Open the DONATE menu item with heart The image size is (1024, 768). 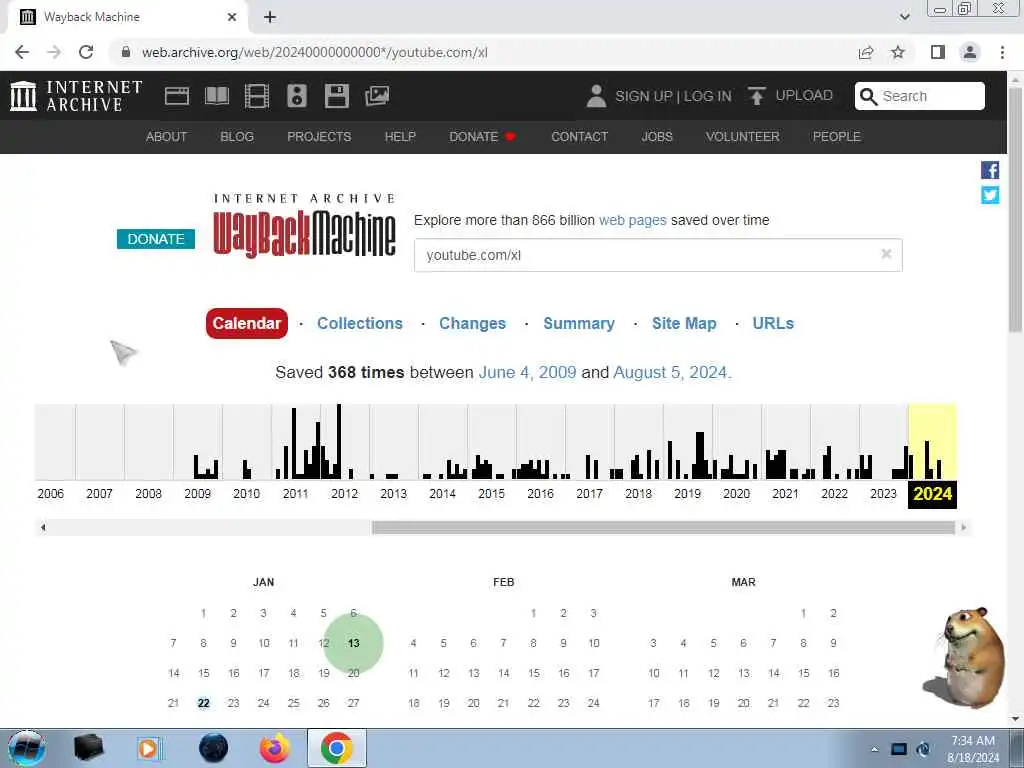click(x=483, y=136)
